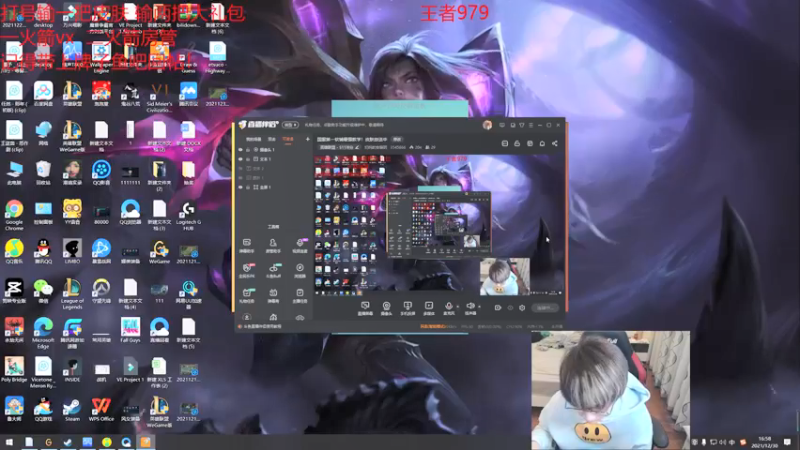This screenshot has height=450, width=800.
Task: Click the 修改 button beside stream title
Action: (397, 139)
